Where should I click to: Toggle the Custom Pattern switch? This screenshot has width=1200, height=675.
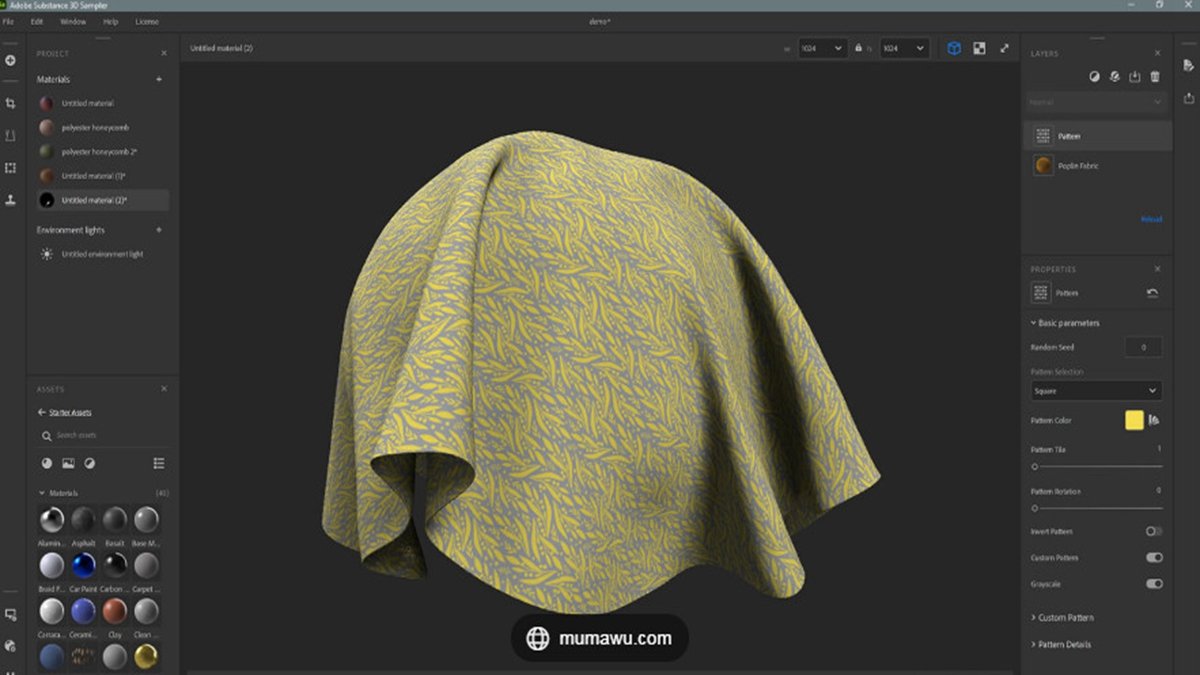click(x=1154, y=557)
